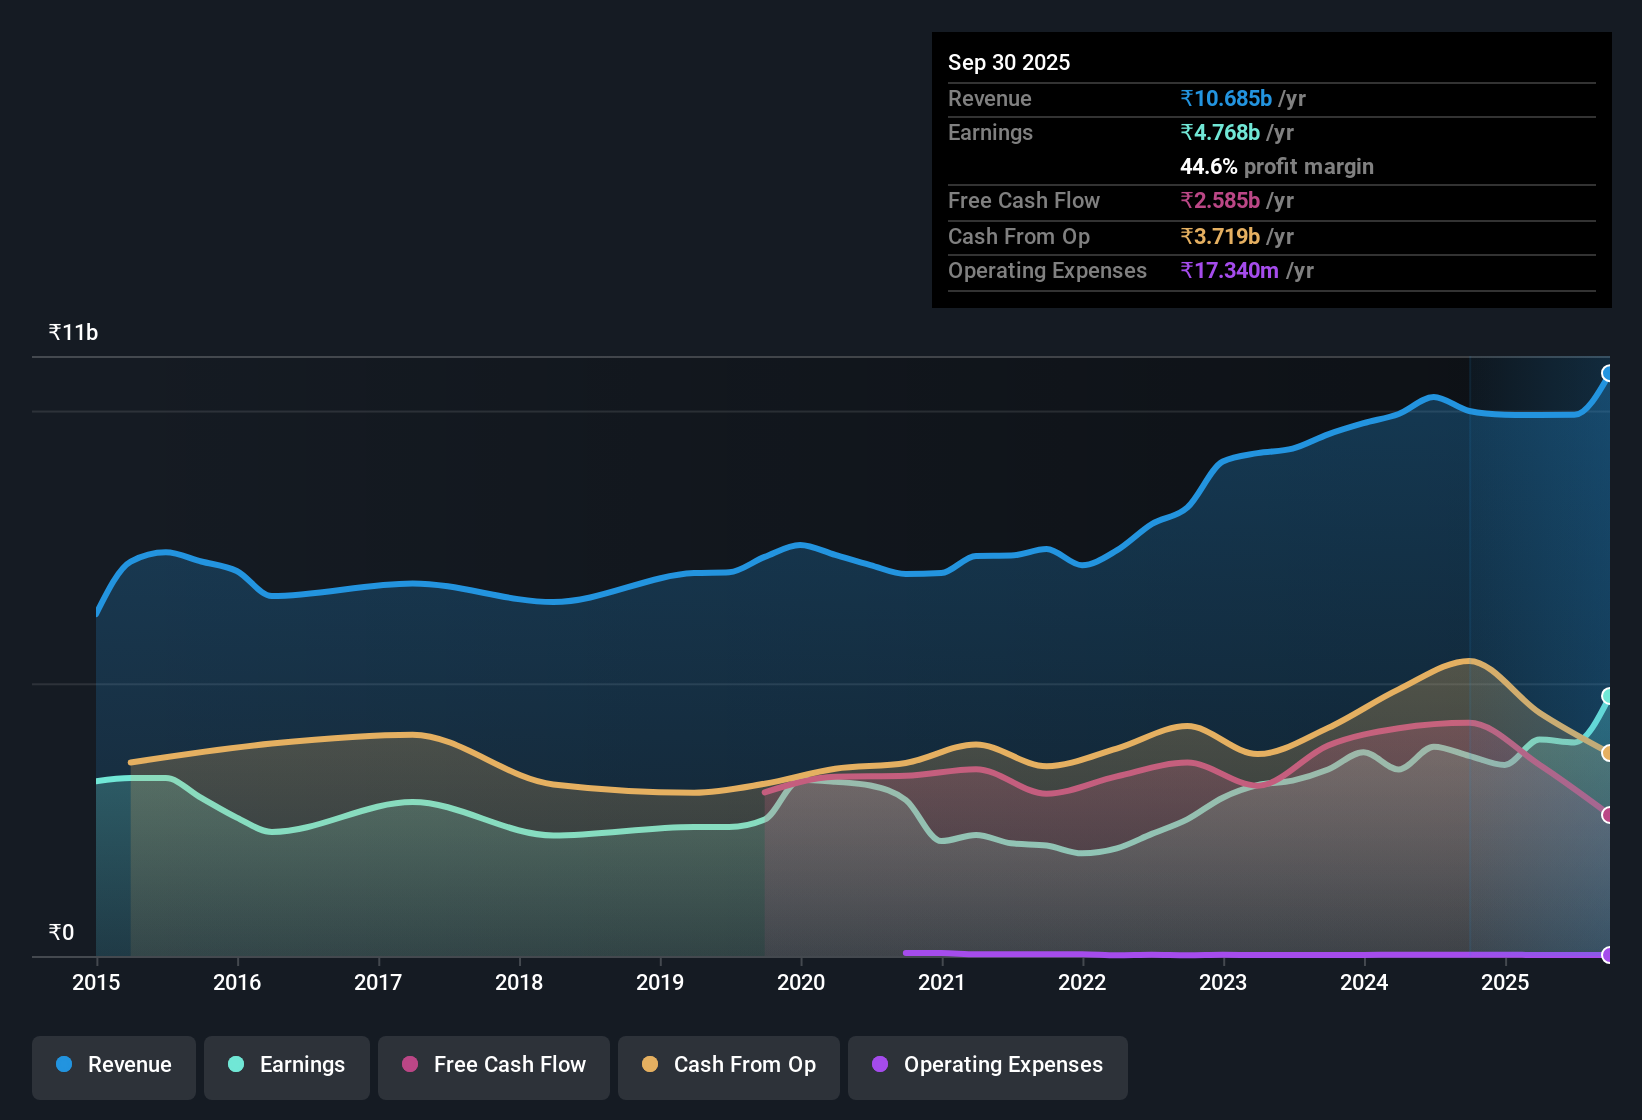Toggle the Operating Expenses series
Viewport: 1642px width, 1120px height.
tap(987, 1065)
